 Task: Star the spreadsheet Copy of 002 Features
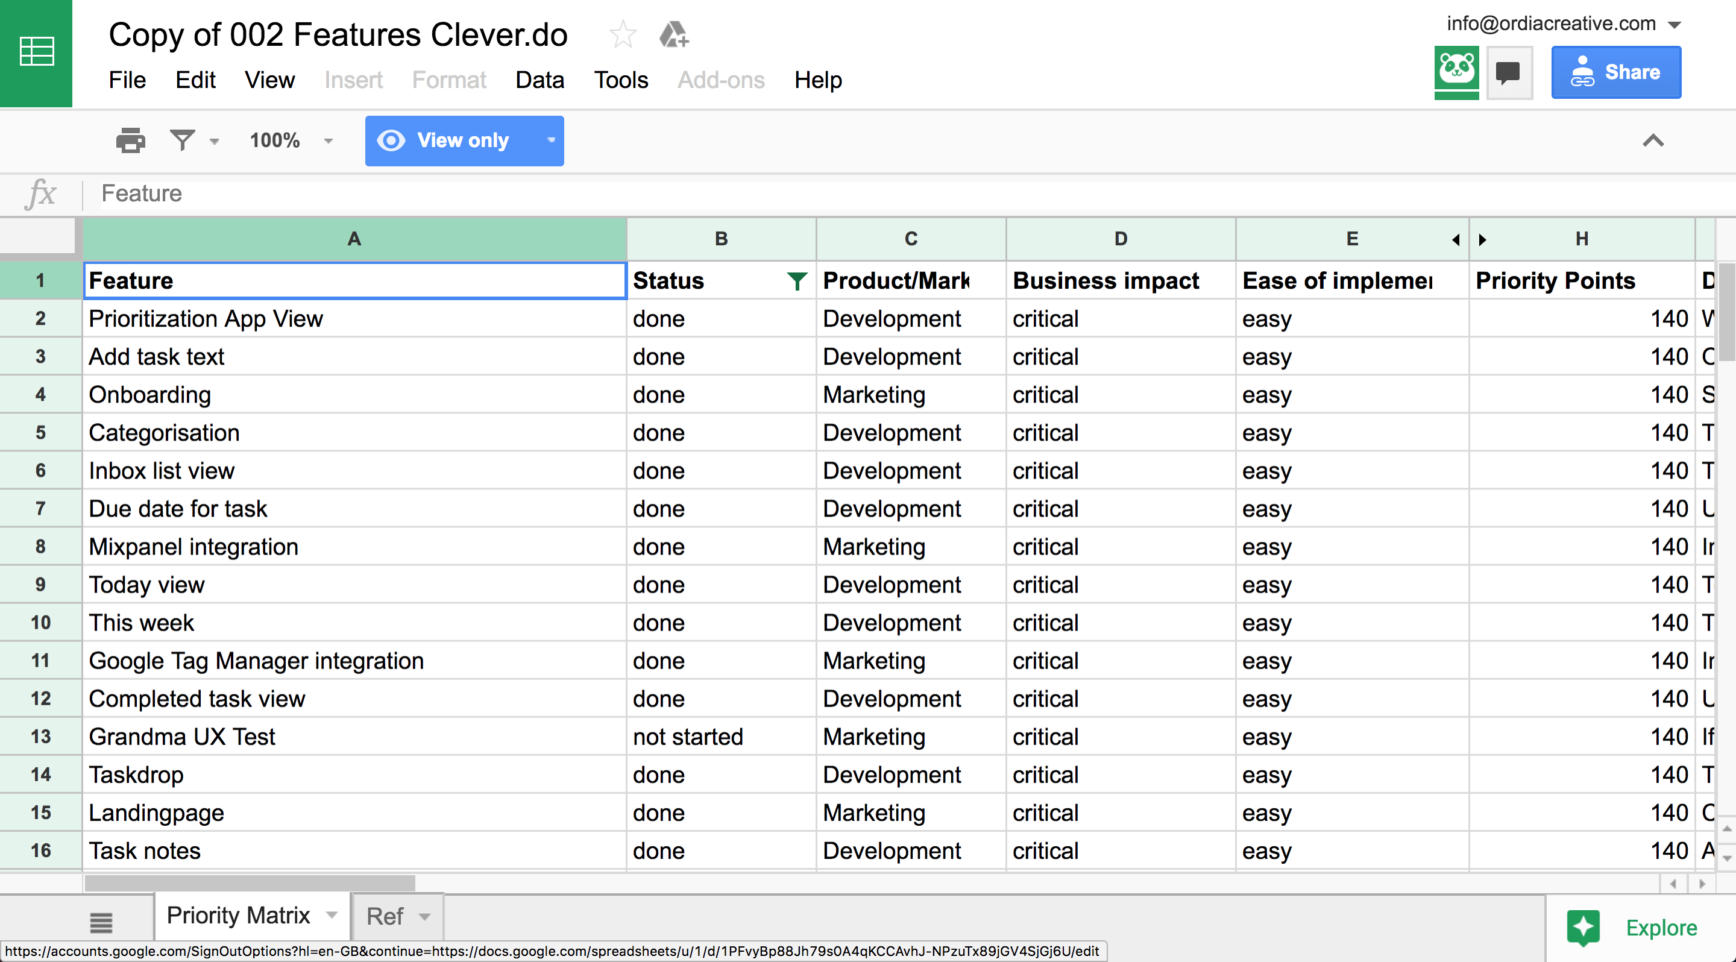pyautogui.click(x=622, y=33)
